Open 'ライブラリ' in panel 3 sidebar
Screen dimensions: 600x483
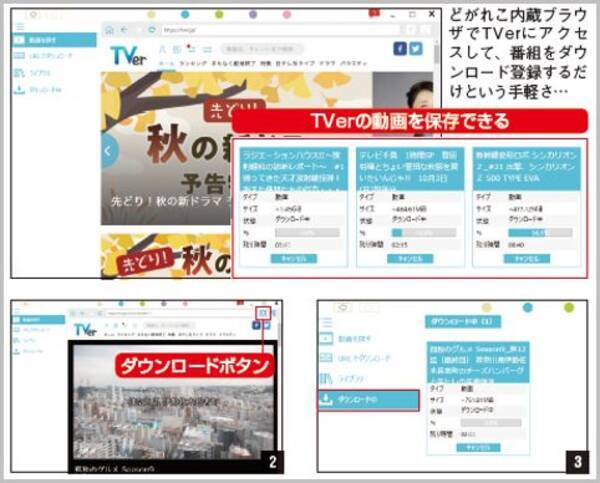pyautogui.click(x=342, y=379)
